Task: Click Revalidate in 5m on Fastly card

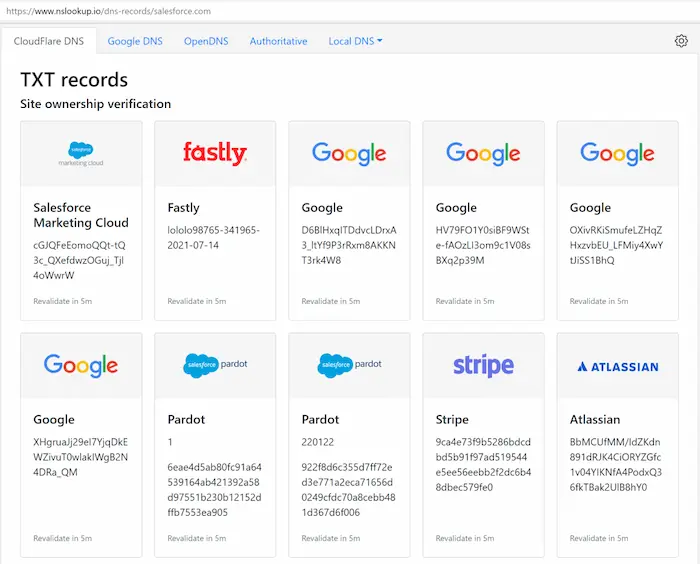Action: click(x=196, y=301)
